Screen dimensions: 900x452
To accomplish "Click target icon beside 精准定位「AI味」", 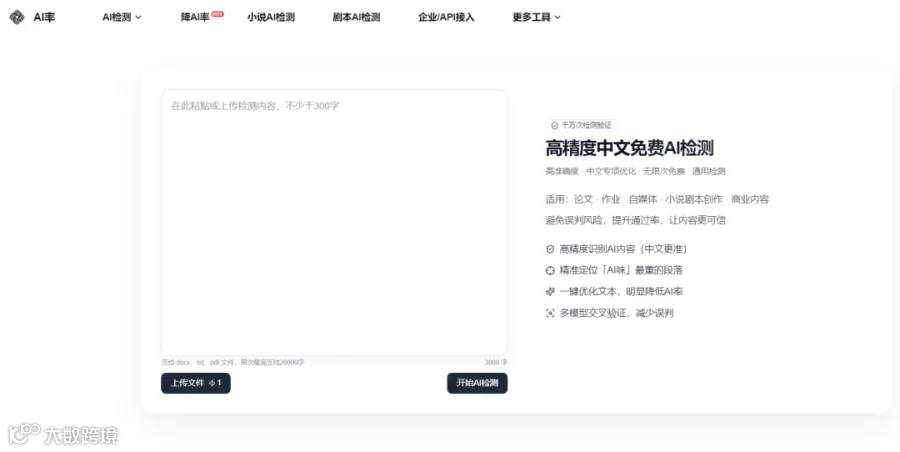I will [550, 271].
